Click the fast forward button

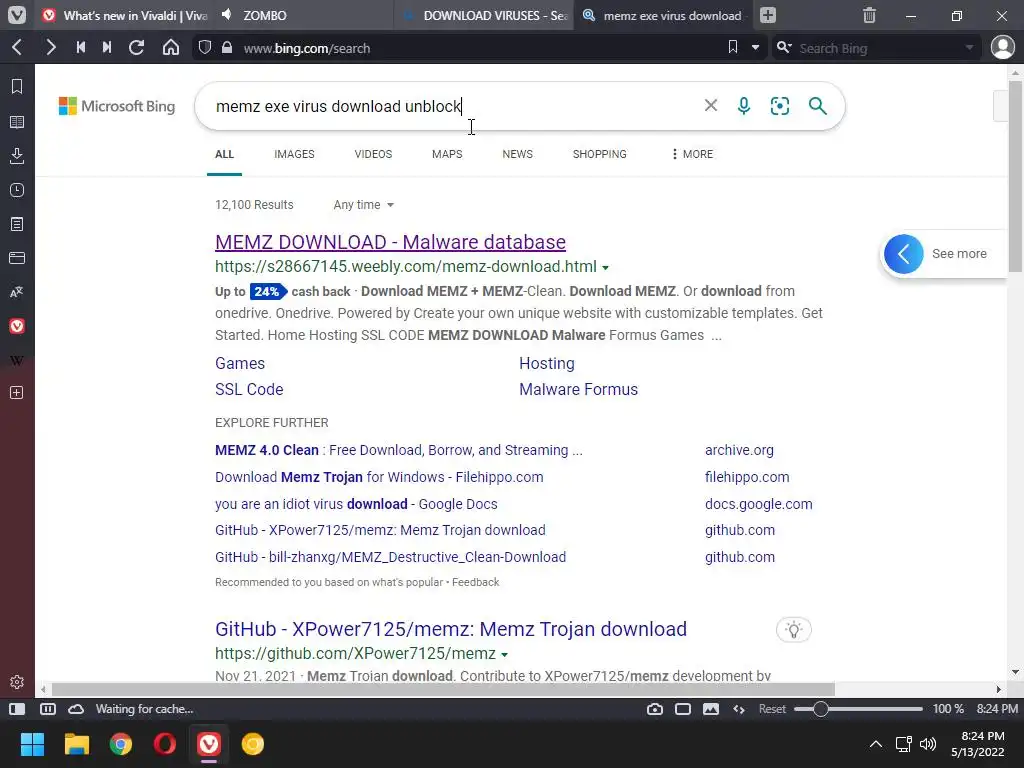tap(107, 48)
